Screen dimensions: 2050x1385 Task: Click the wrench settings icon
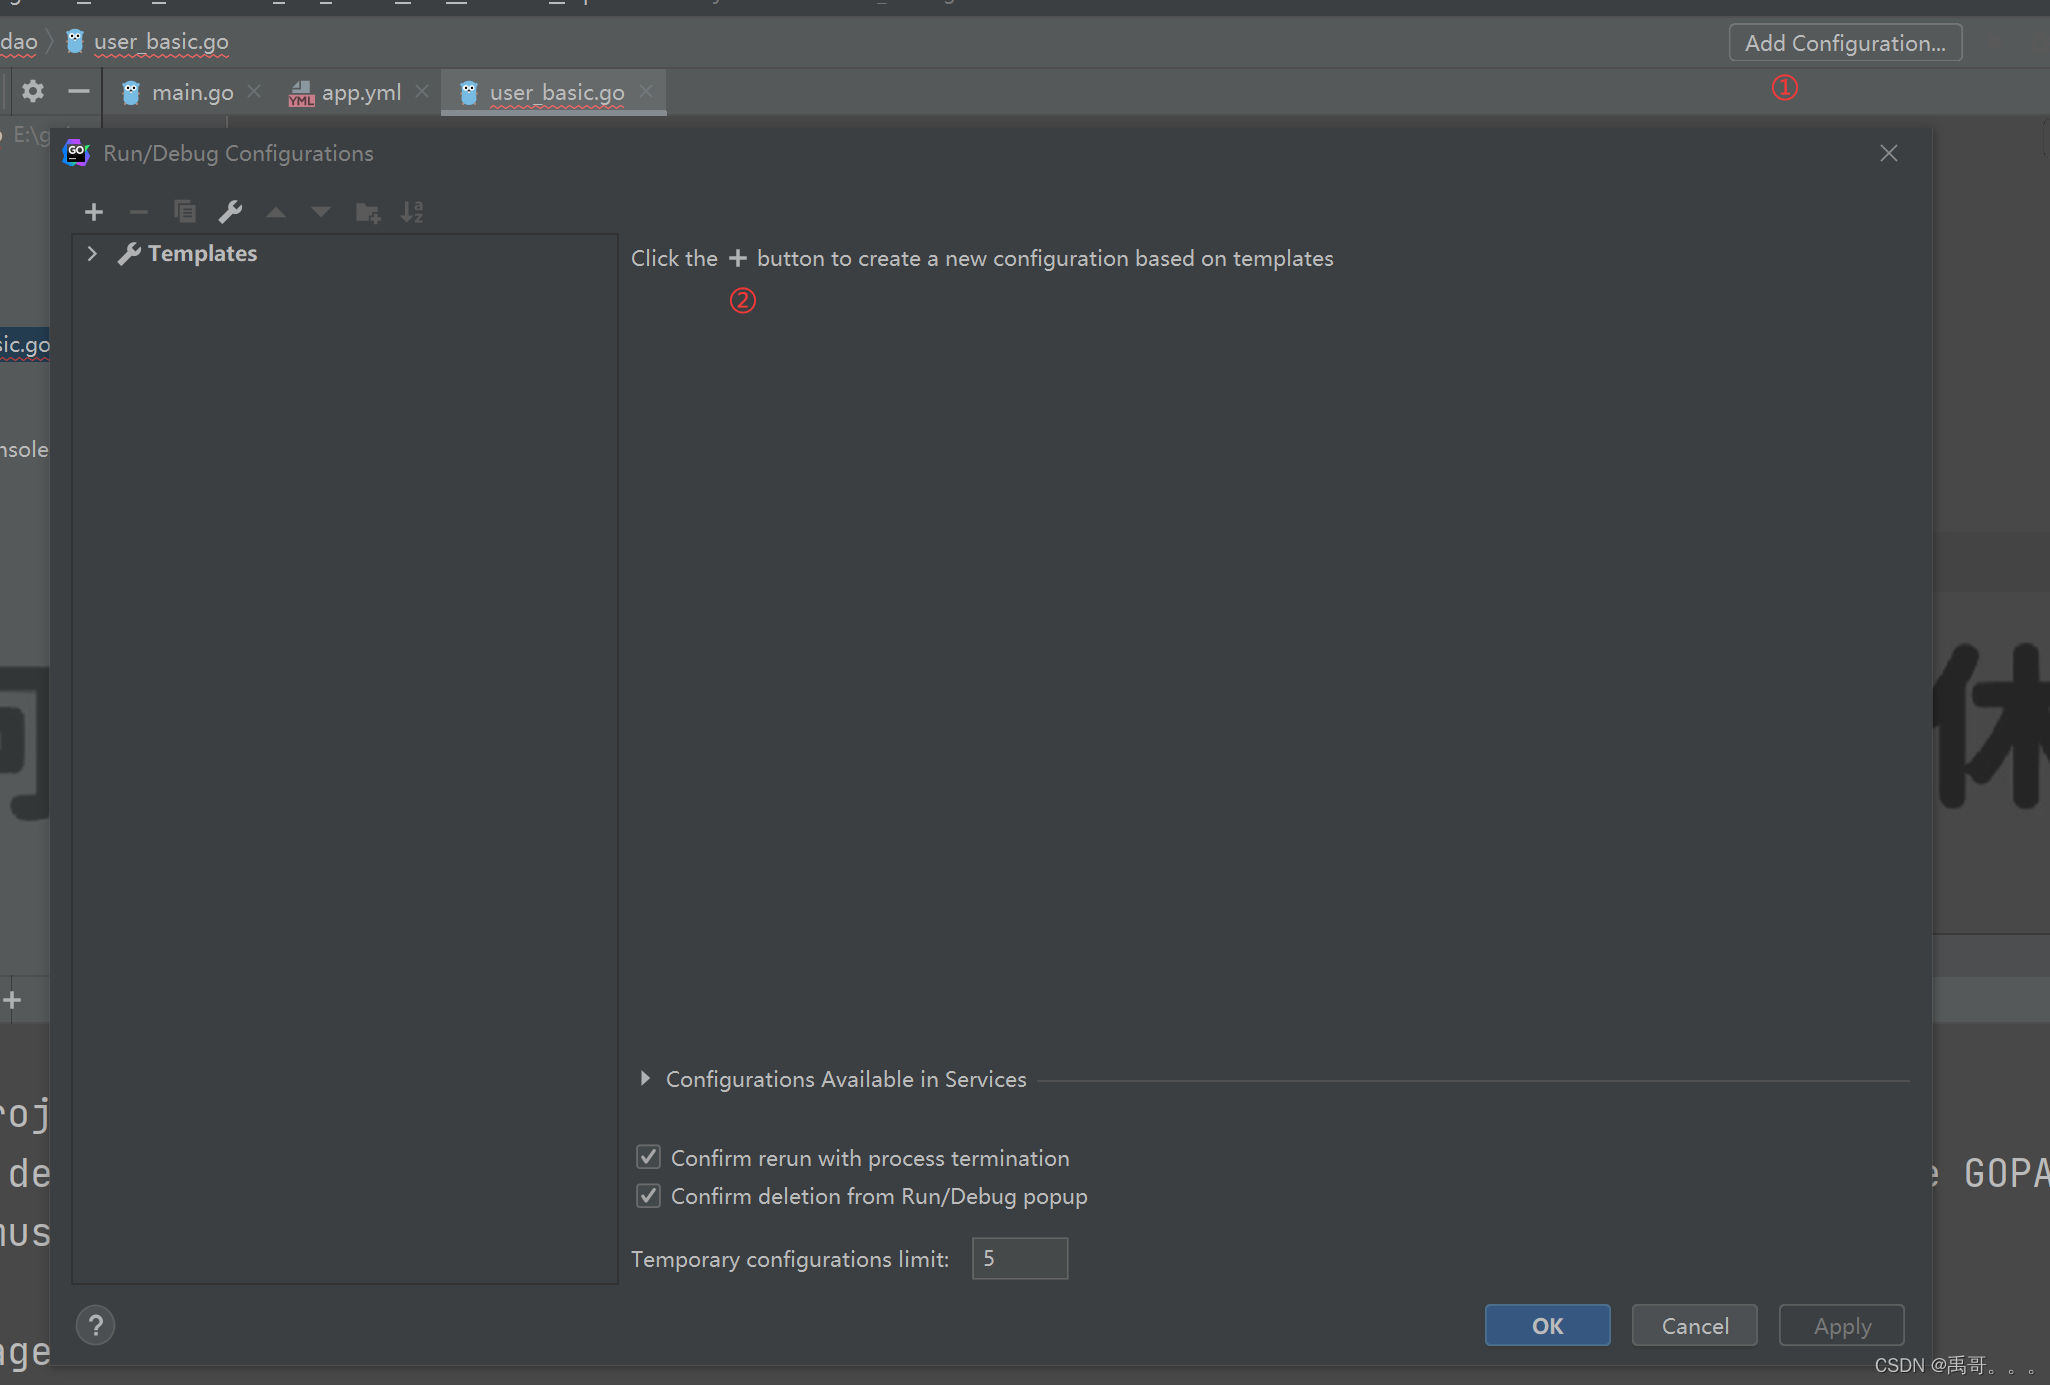229,210
